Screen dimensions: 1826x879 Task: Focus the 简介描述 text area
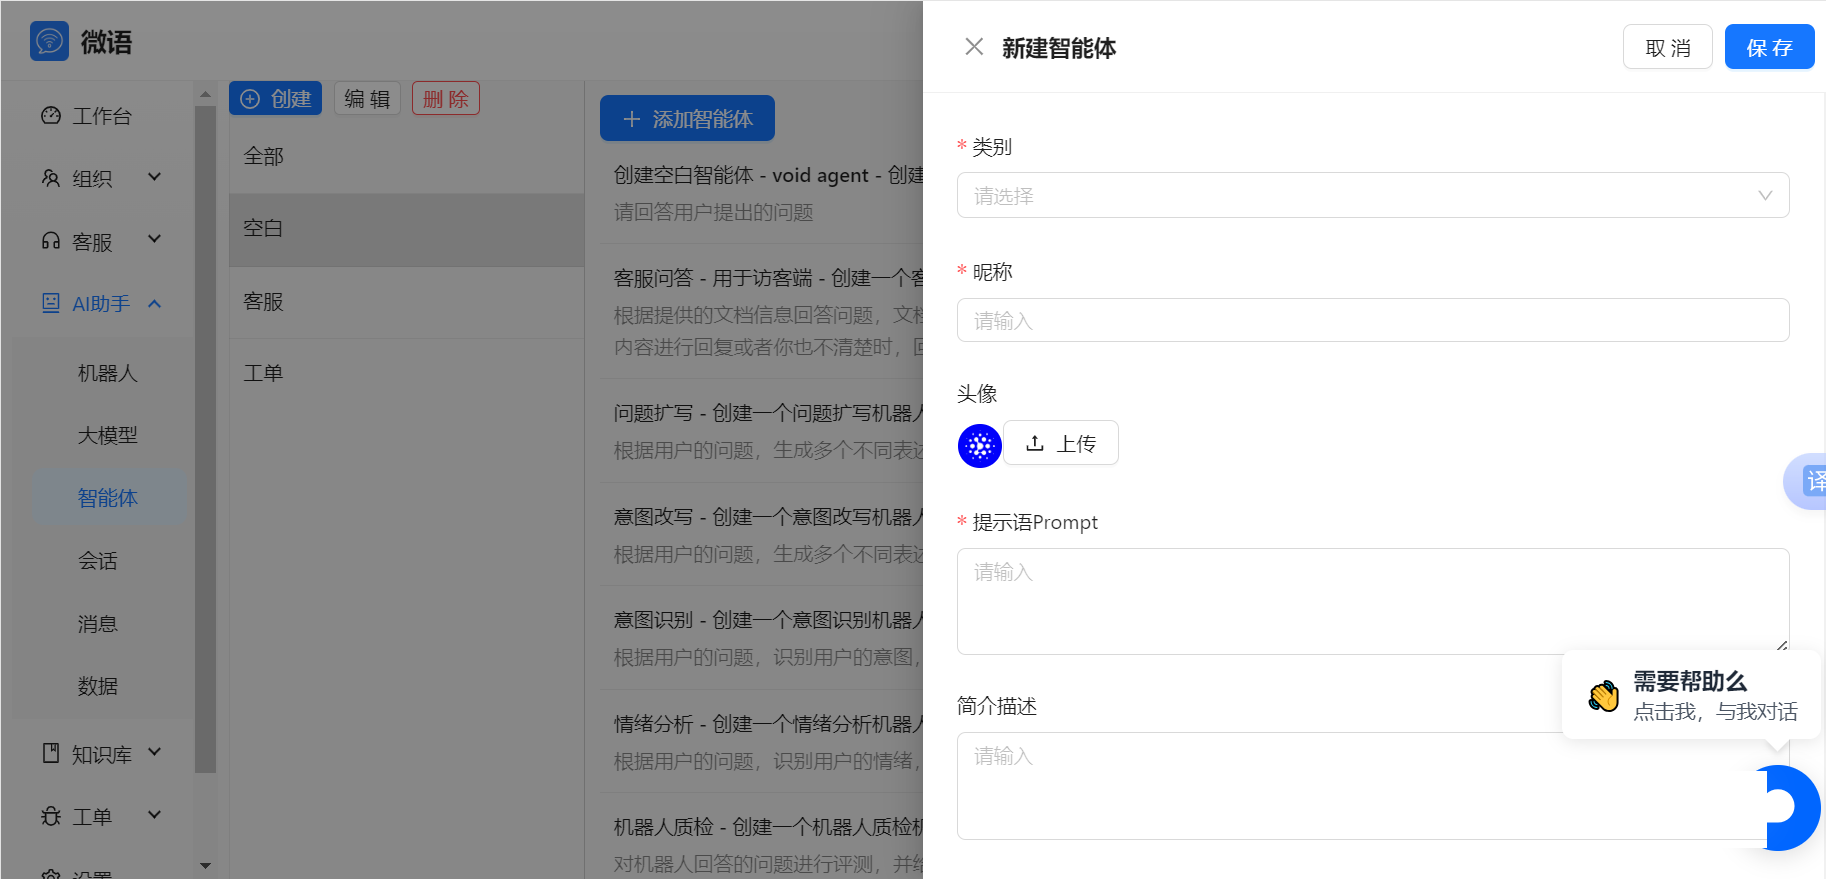[1373, 786]
